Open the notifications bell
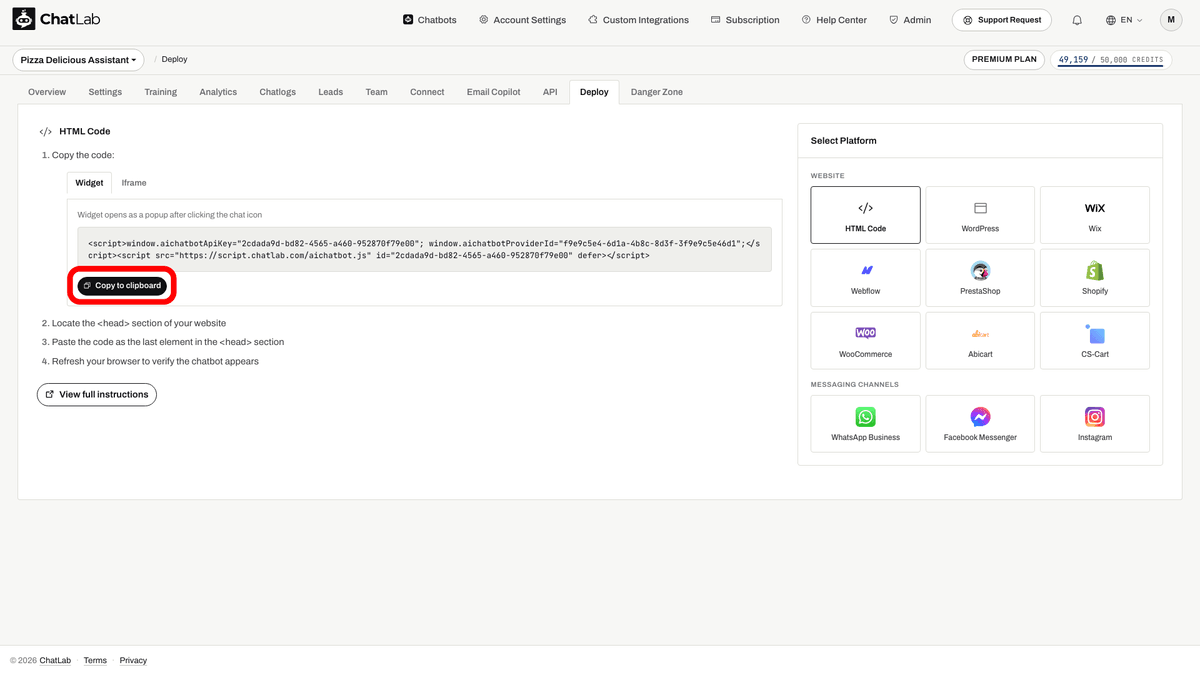The image size is (1200, 675). click(x=1077, y=20)
